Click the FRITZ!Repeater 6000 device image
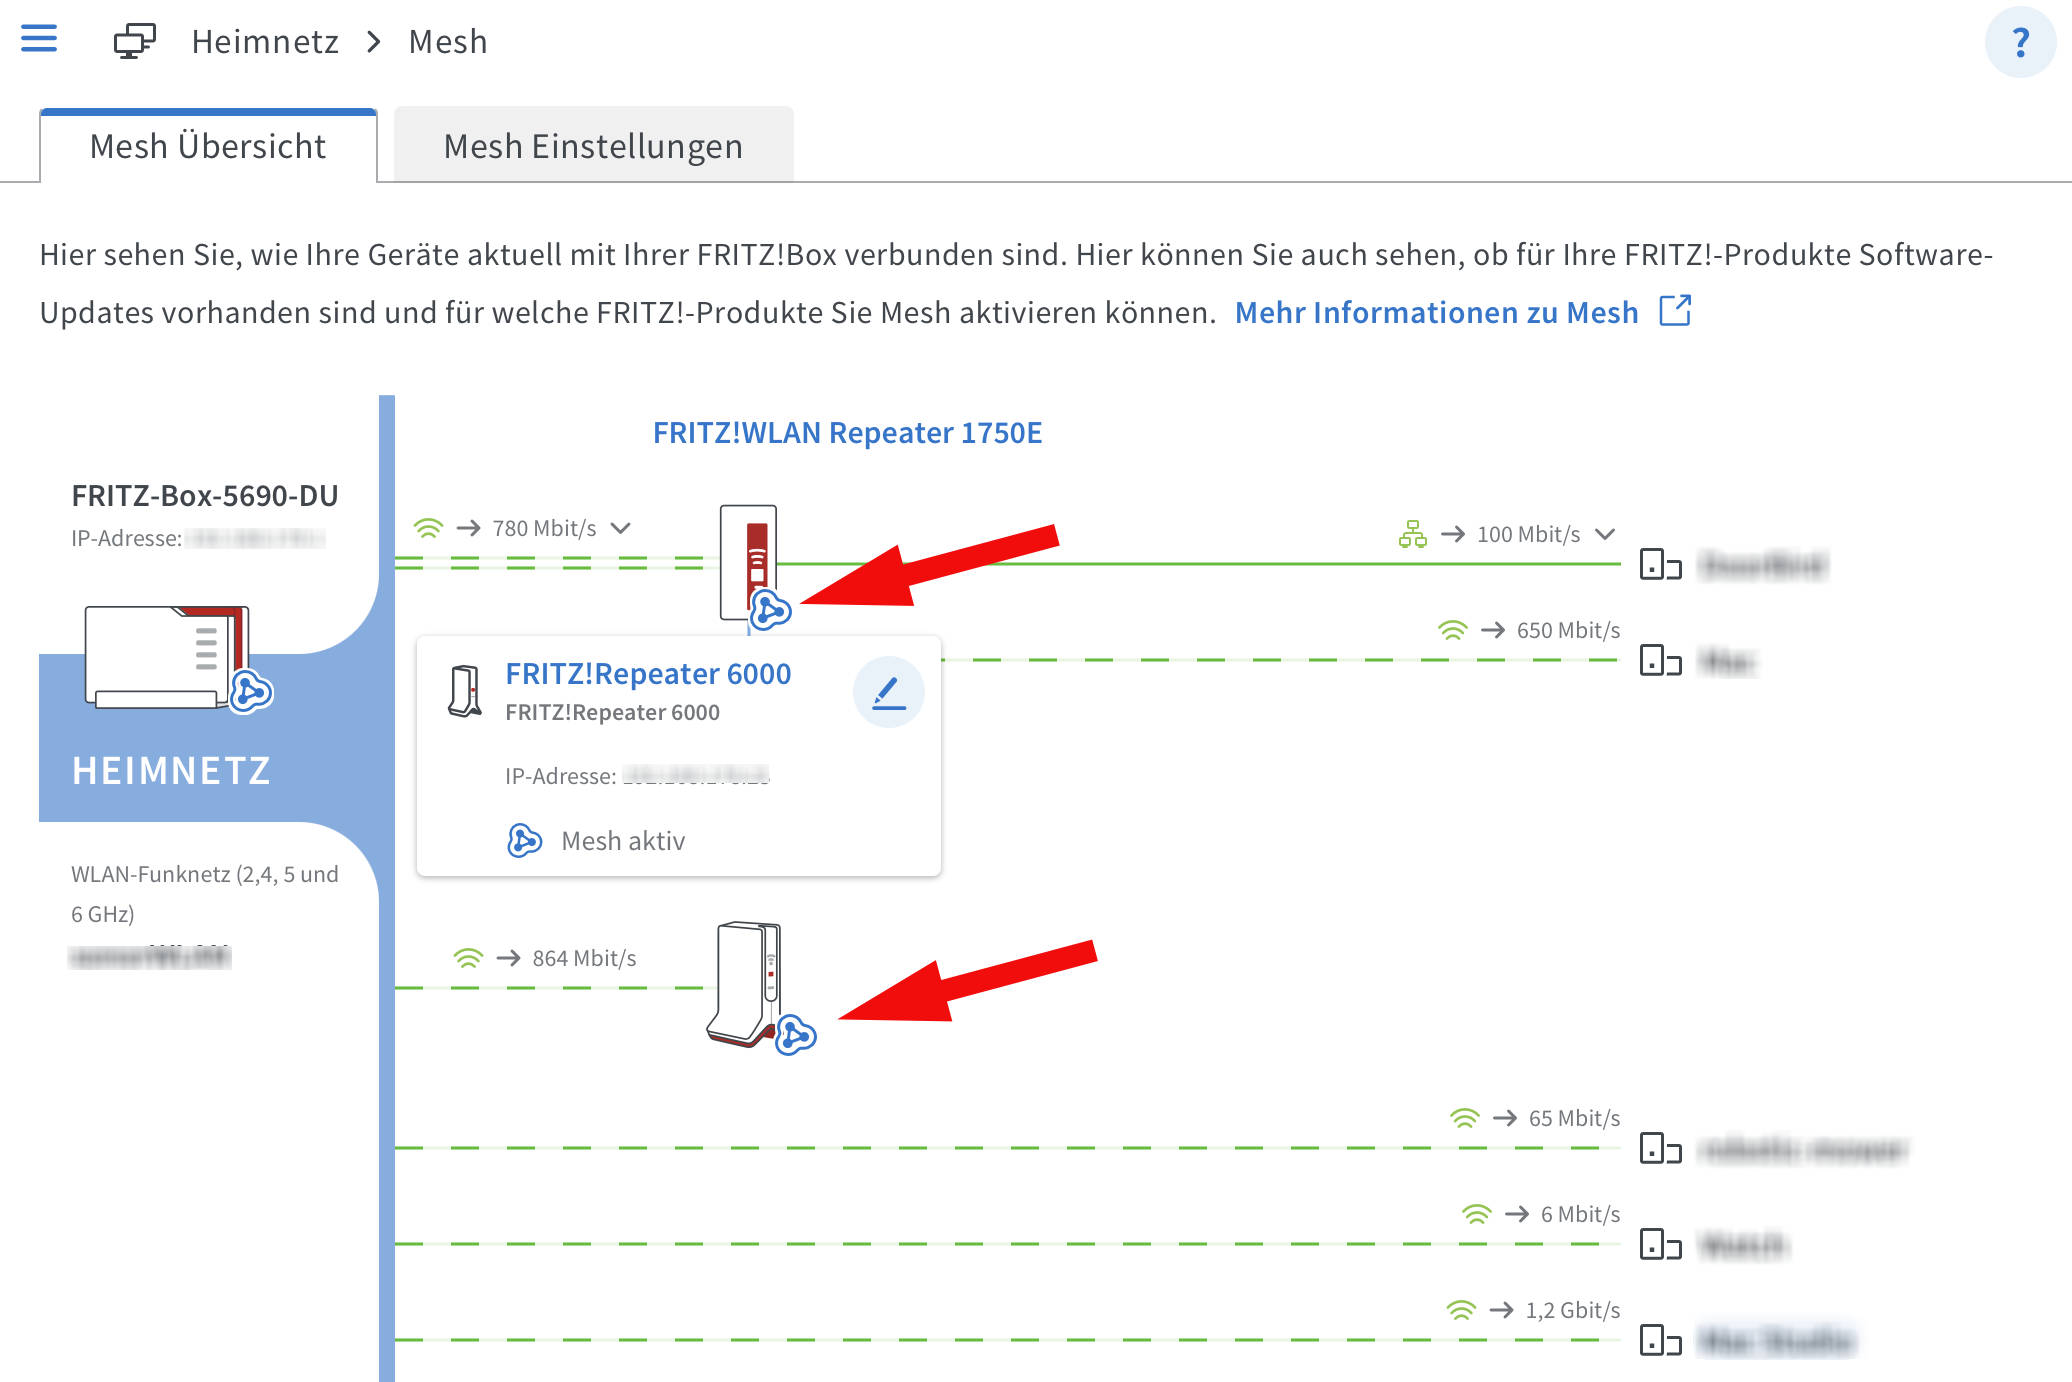This screenshot has height=1382, width=2072. coord(744,984)
